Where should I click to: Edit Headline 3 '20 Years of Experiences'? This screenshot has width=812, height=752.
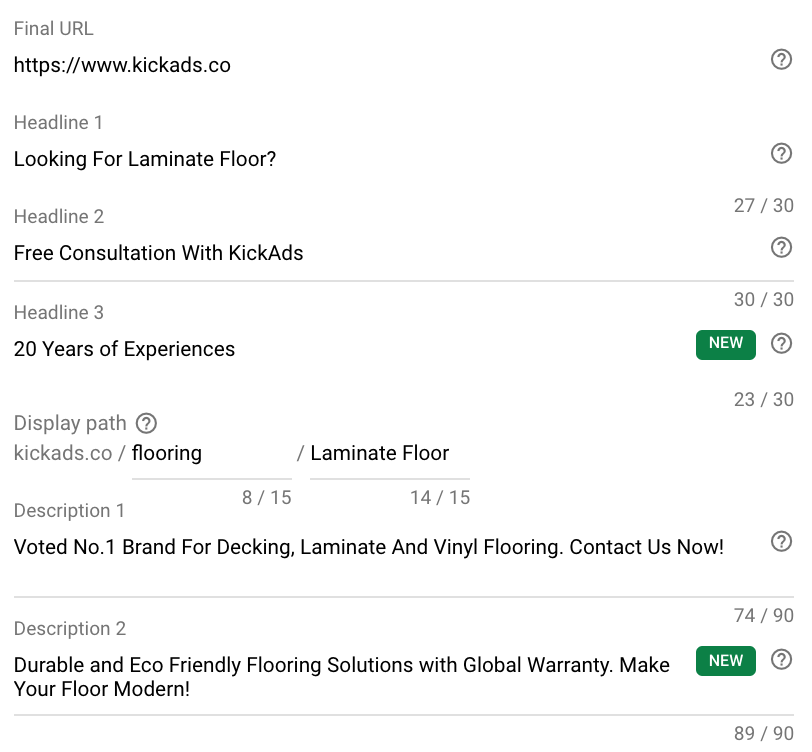click(x=352, y=349)
